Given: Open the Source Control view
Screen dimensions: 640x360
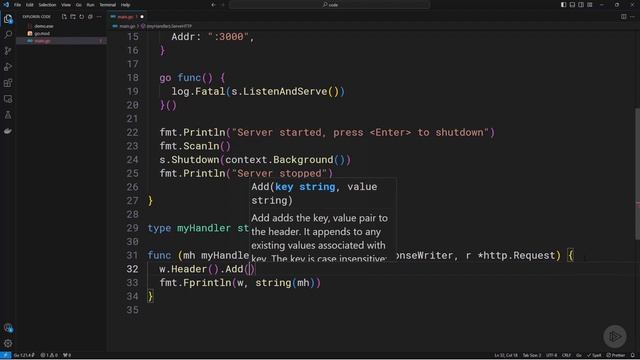Looking at the screenshot, I should pyautogui.click(x=8, y=51).
